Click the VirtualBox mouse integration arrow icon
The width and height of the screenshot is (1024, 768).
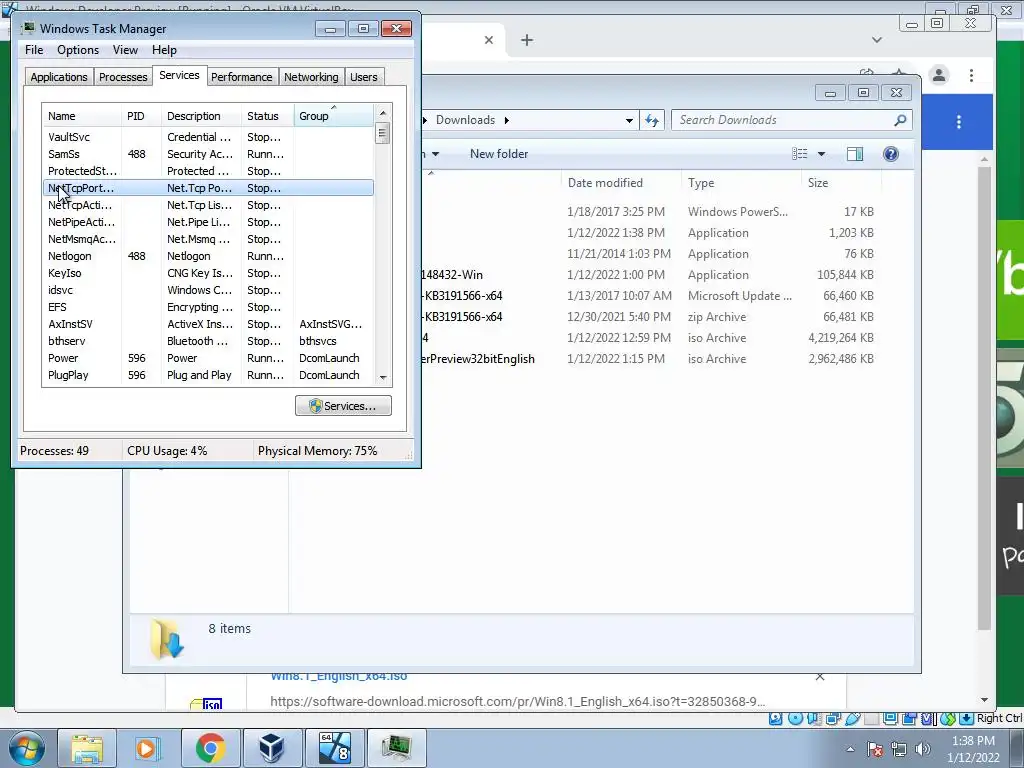948,718
